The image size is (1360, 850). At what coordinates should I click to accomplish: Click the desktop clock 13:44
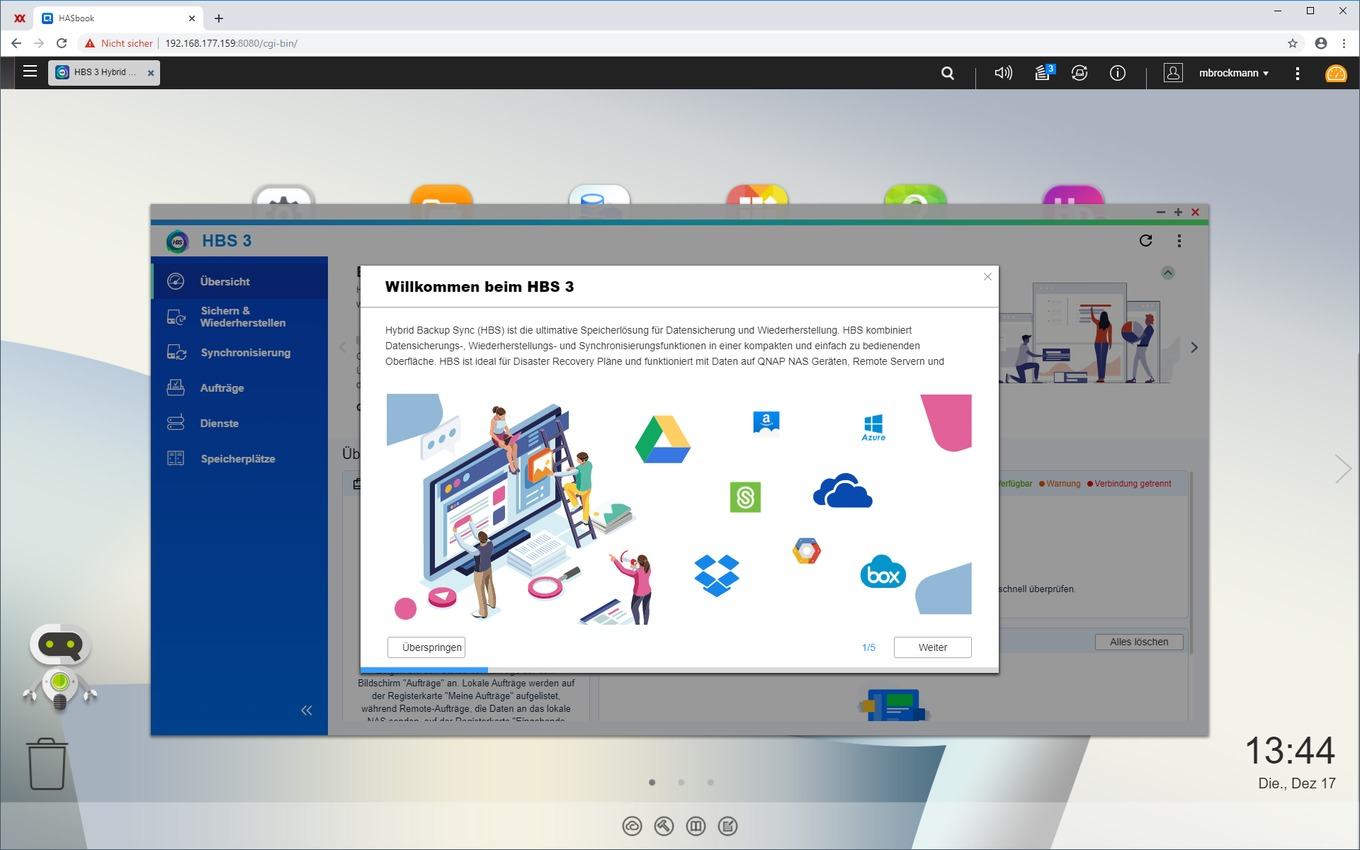1290,750
